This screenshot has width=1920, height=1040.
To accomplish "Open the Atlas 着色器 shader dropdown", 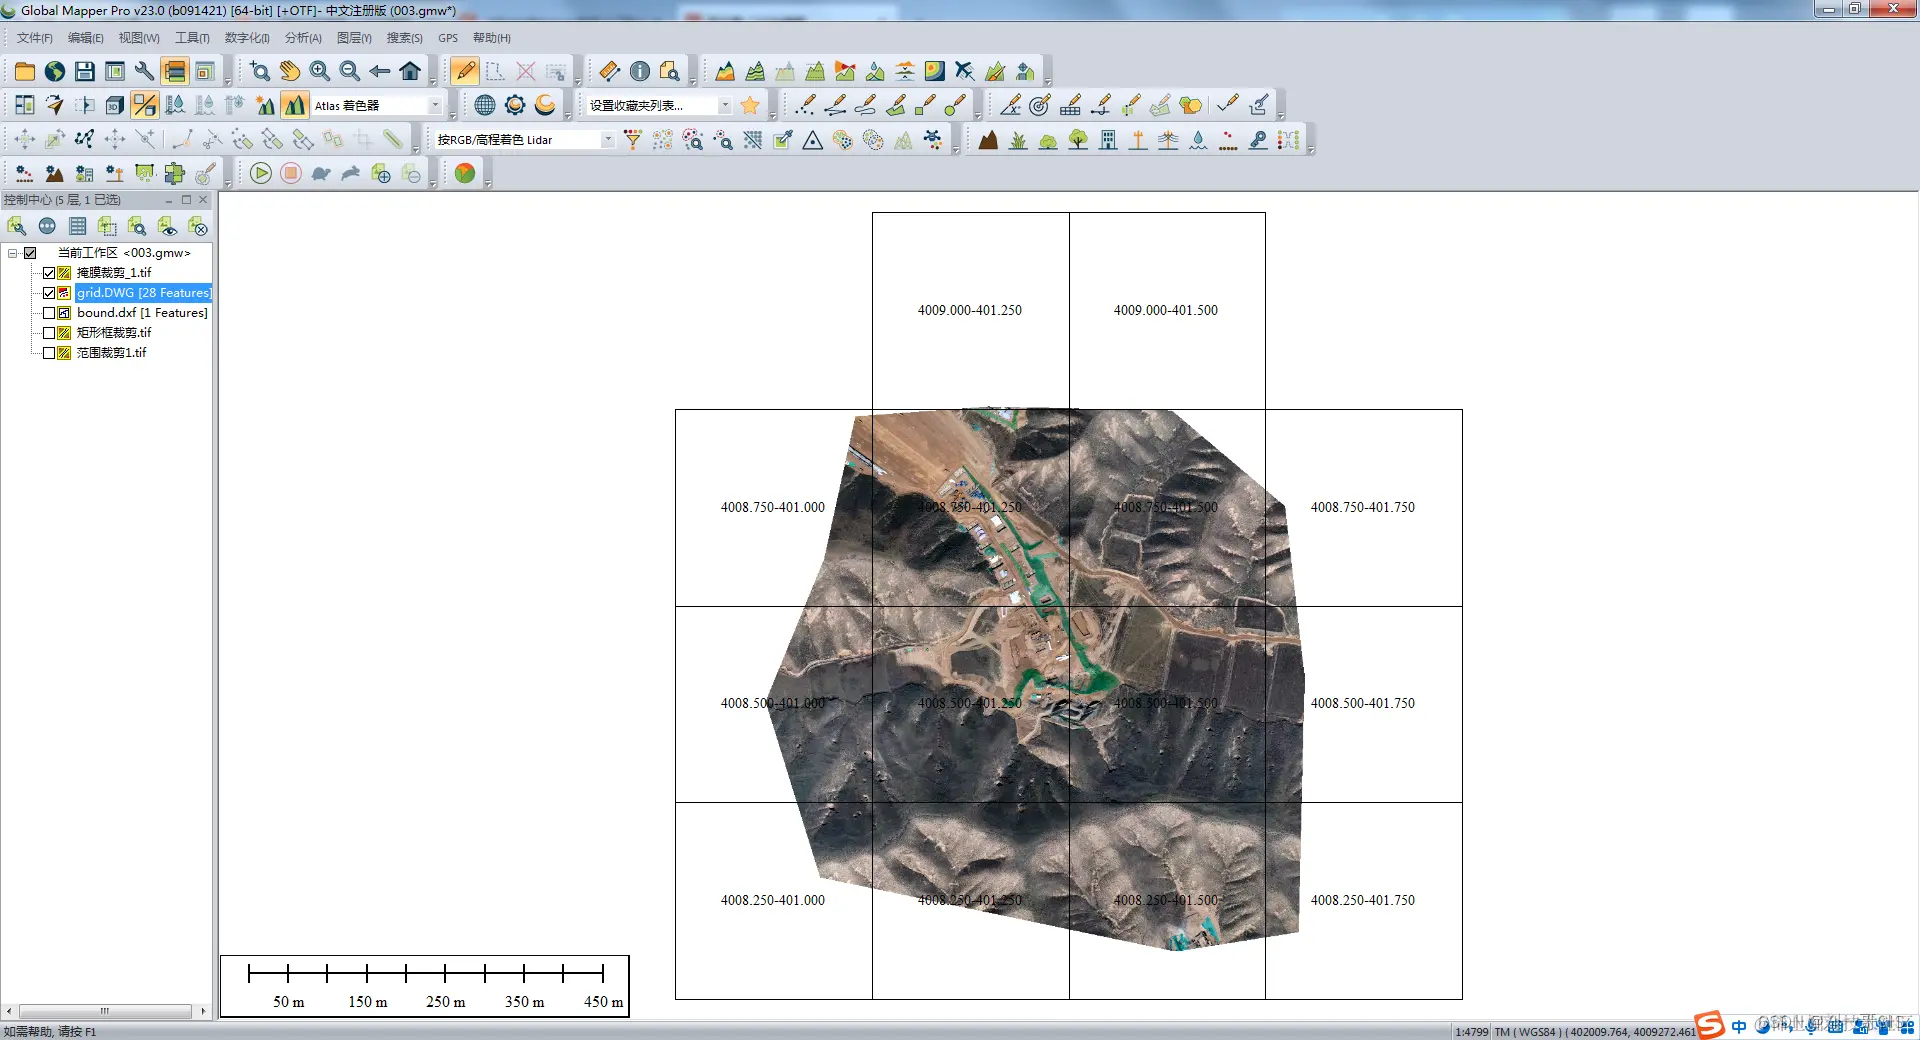I will tap(435, 105).
